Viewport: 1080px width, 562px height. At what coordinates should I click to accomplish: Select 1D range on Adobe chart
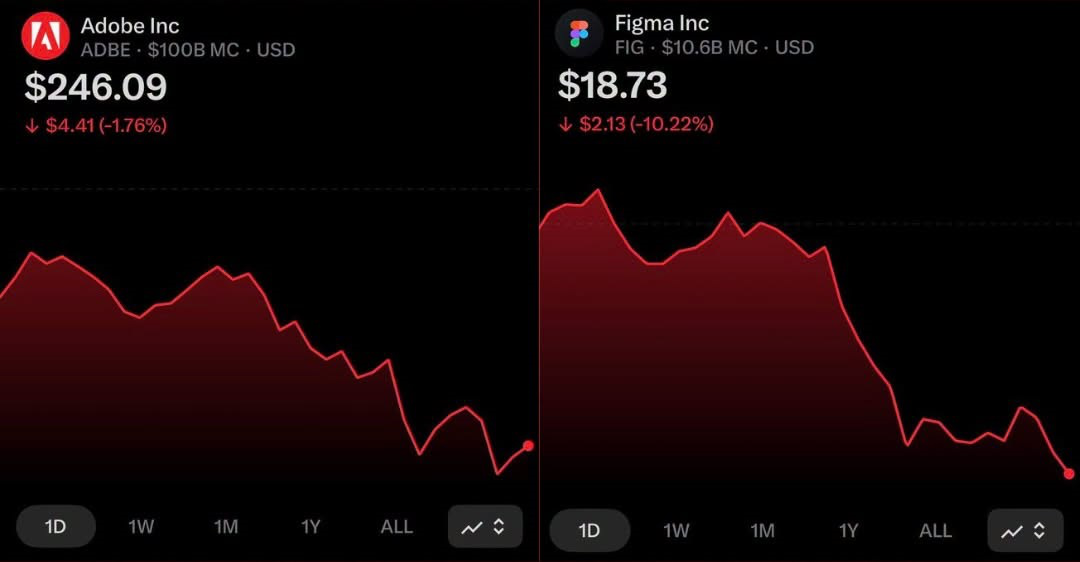[55, 527]
